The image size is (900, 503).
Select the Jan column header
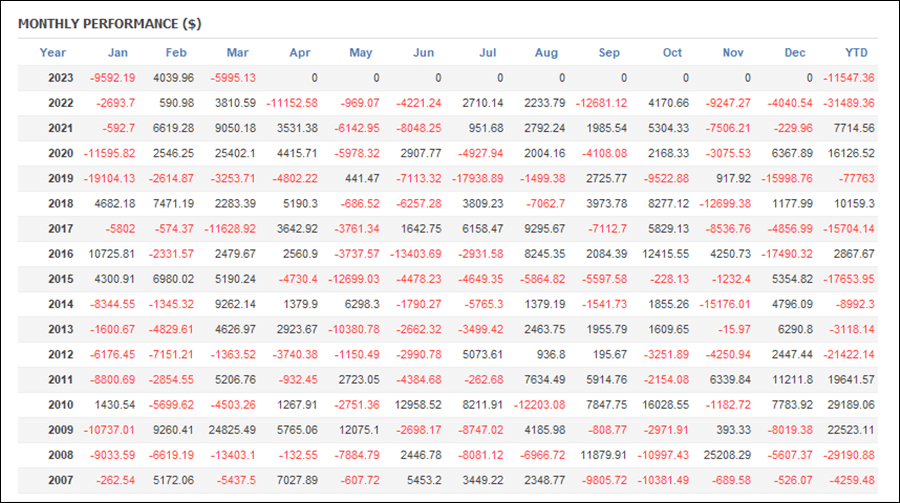[x=118, y=52]
